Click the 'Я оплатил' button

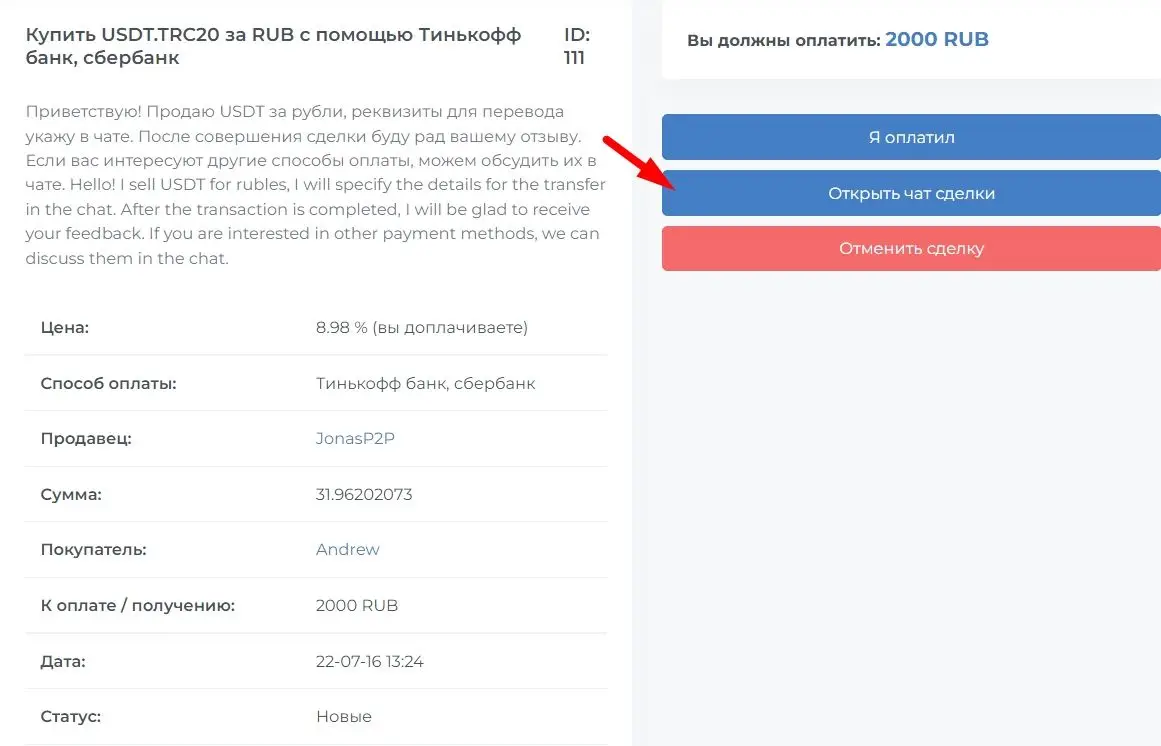[911, 137]
